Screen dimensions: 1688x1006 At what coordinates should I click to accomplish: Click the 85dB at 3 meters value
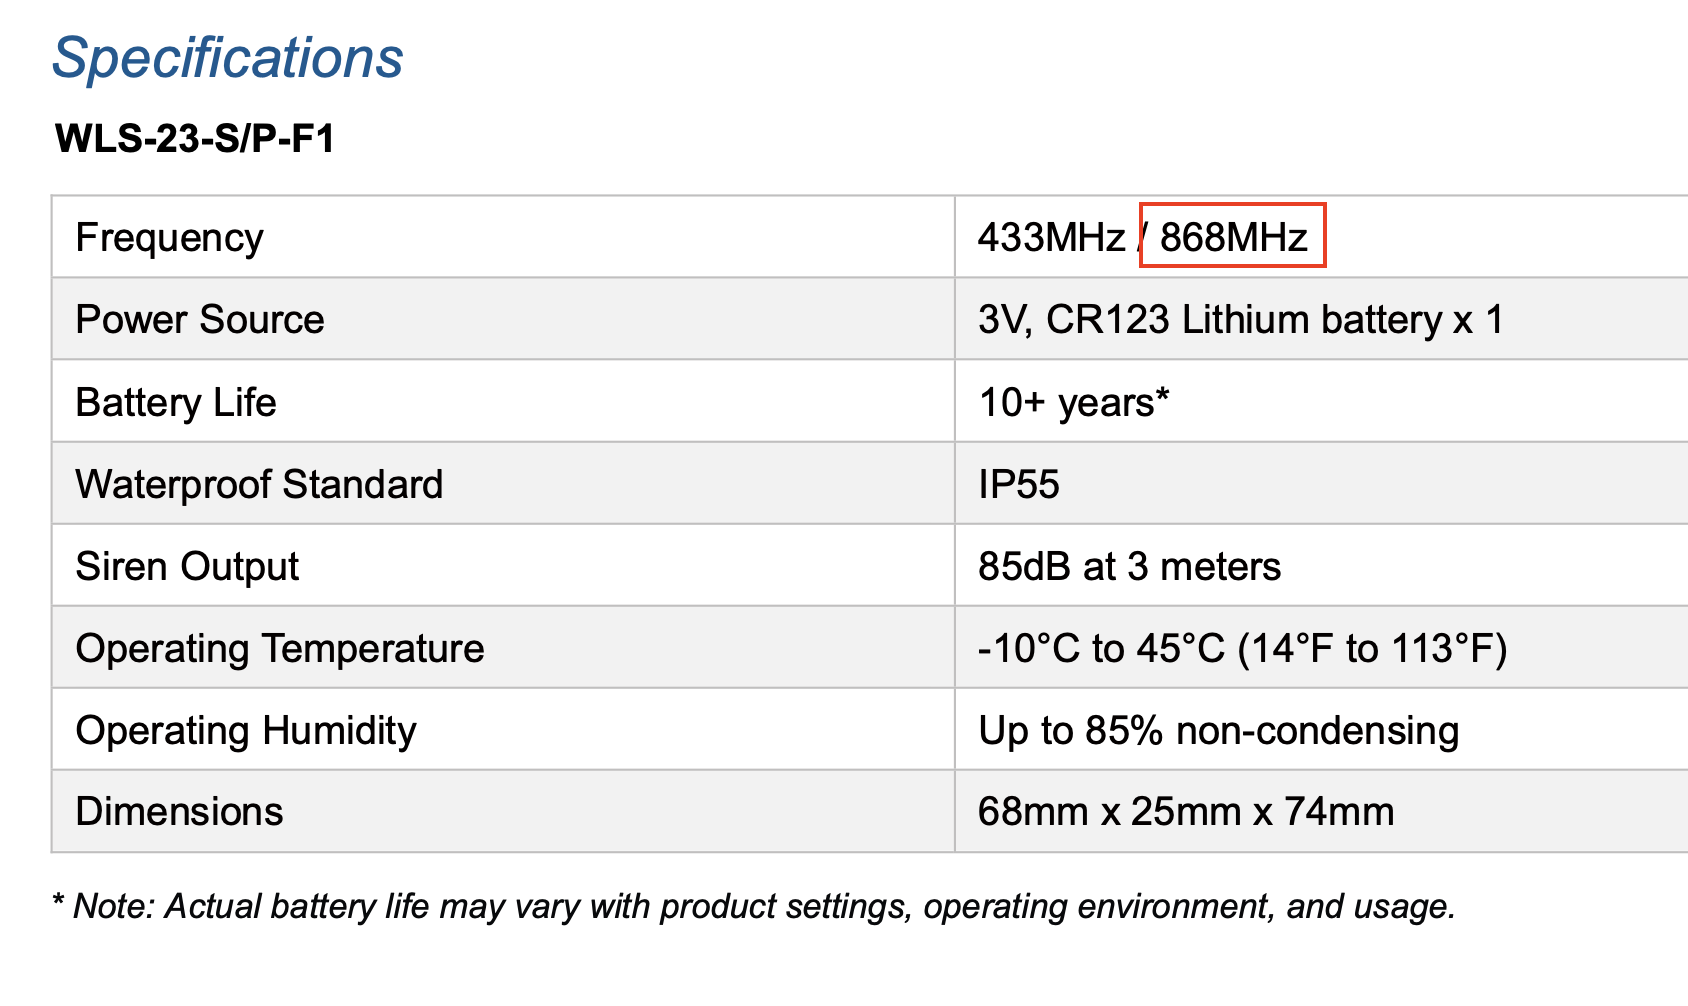(1129, 567)
